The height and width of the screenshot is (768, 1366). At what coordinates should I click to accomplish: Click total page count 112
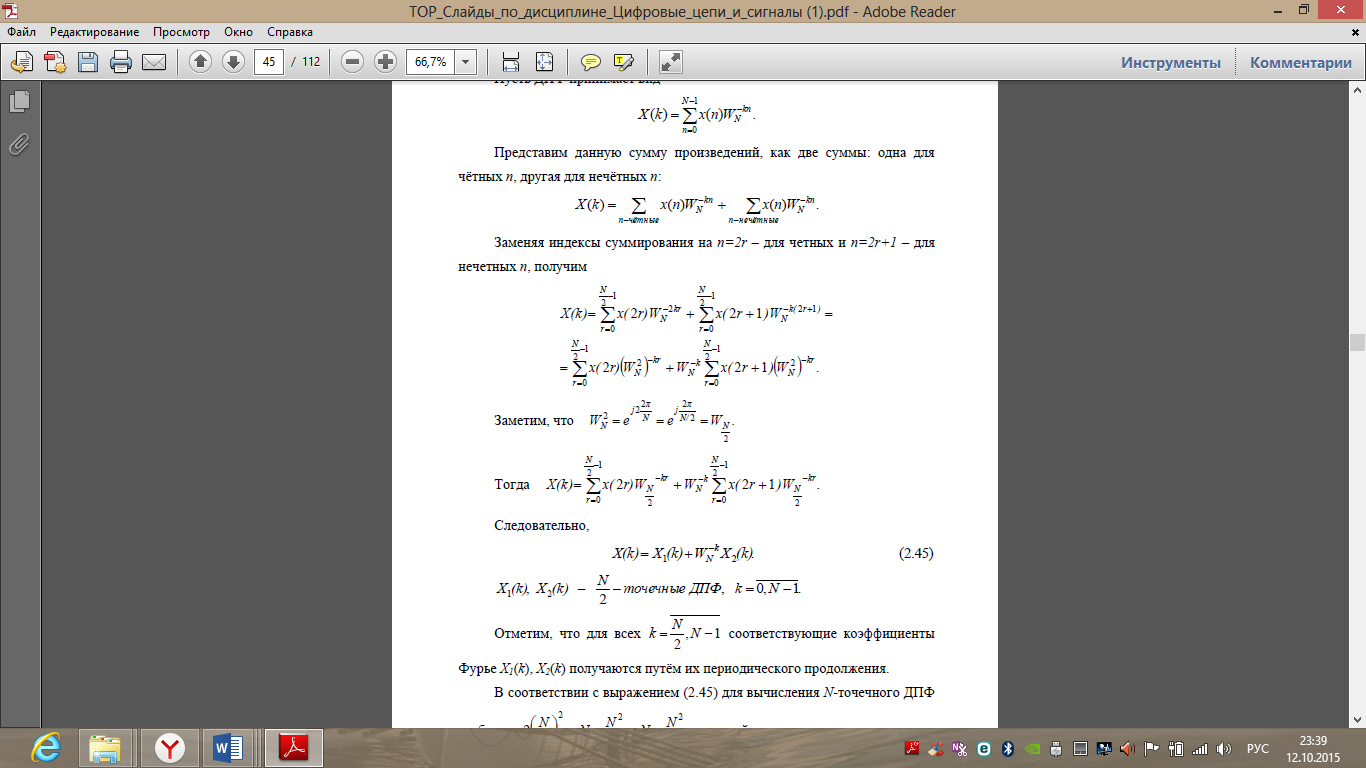[311, 62]
